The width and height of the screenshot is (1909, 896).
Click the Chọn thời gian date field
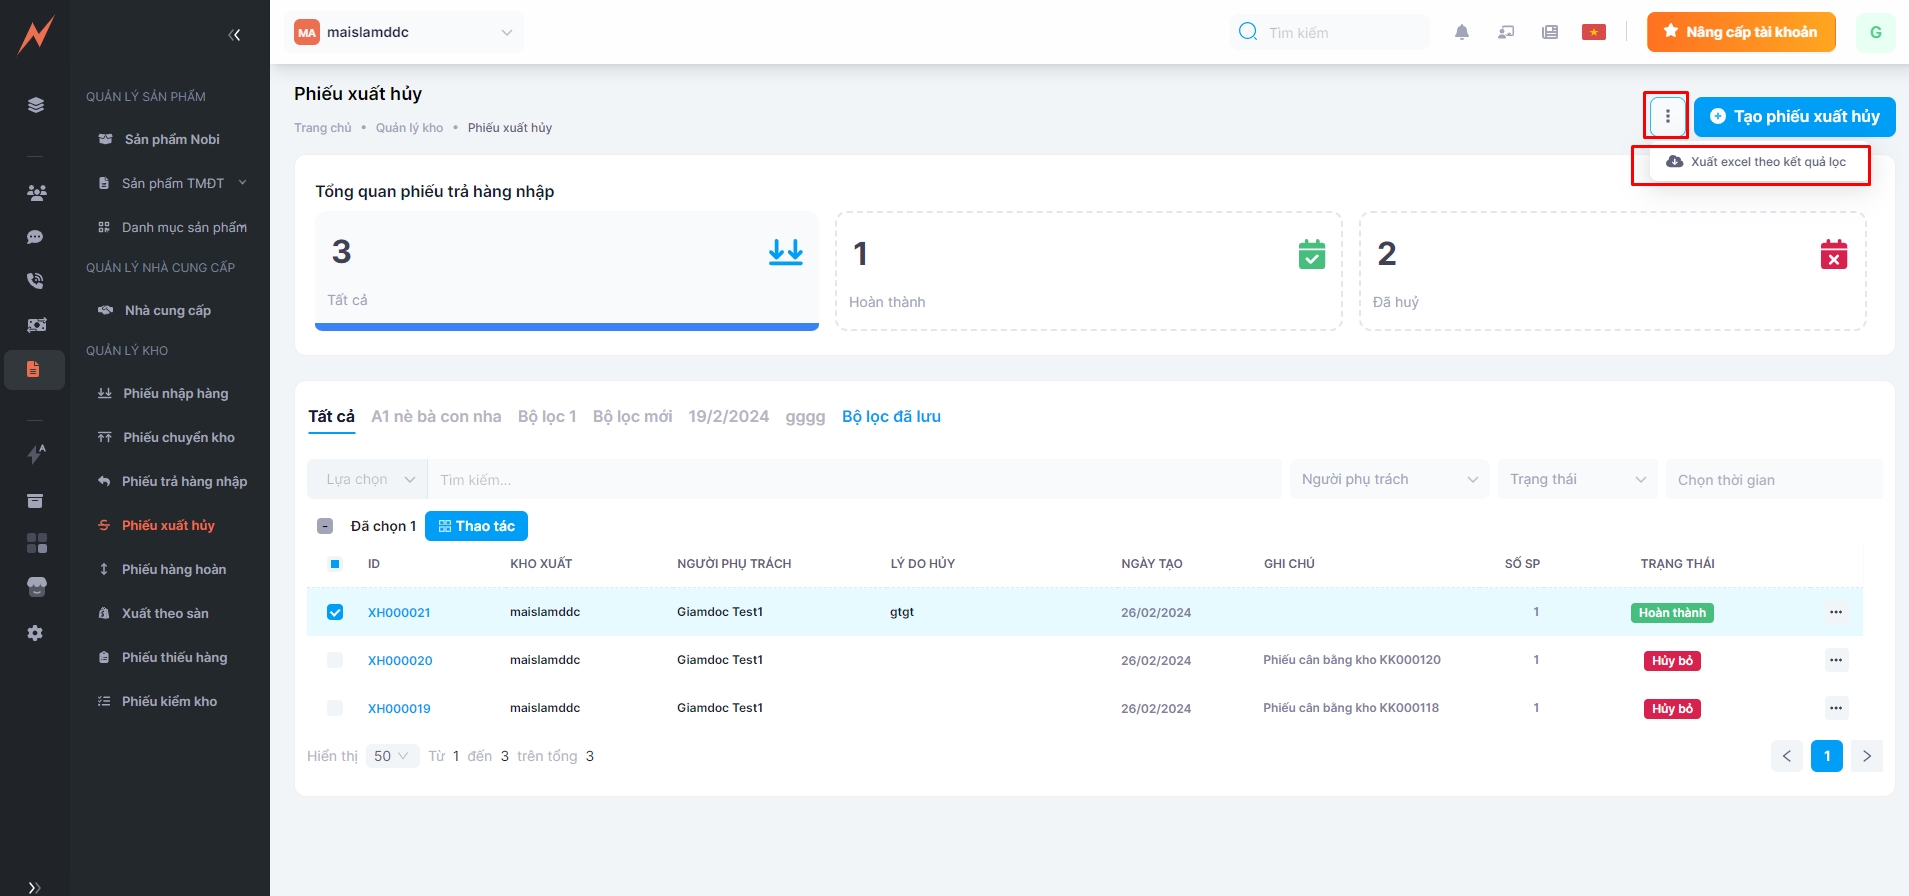click(x=1772, y=480)
